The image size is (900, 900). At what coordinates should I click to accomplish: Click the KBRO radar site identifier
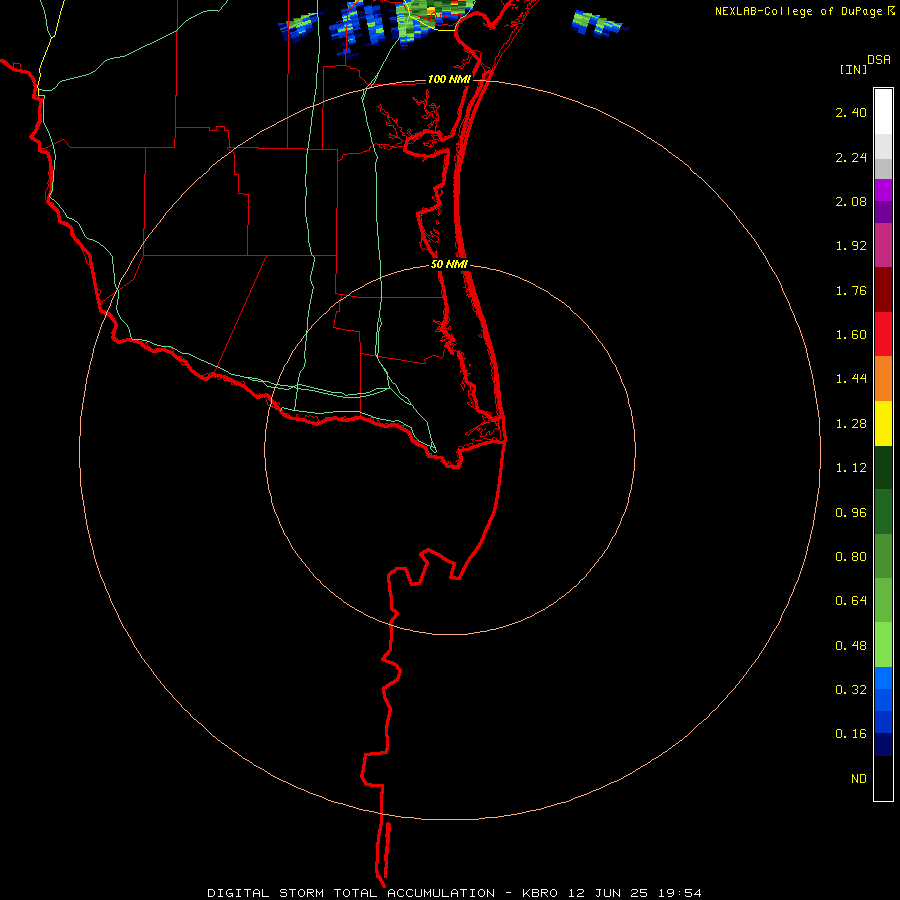540,893
